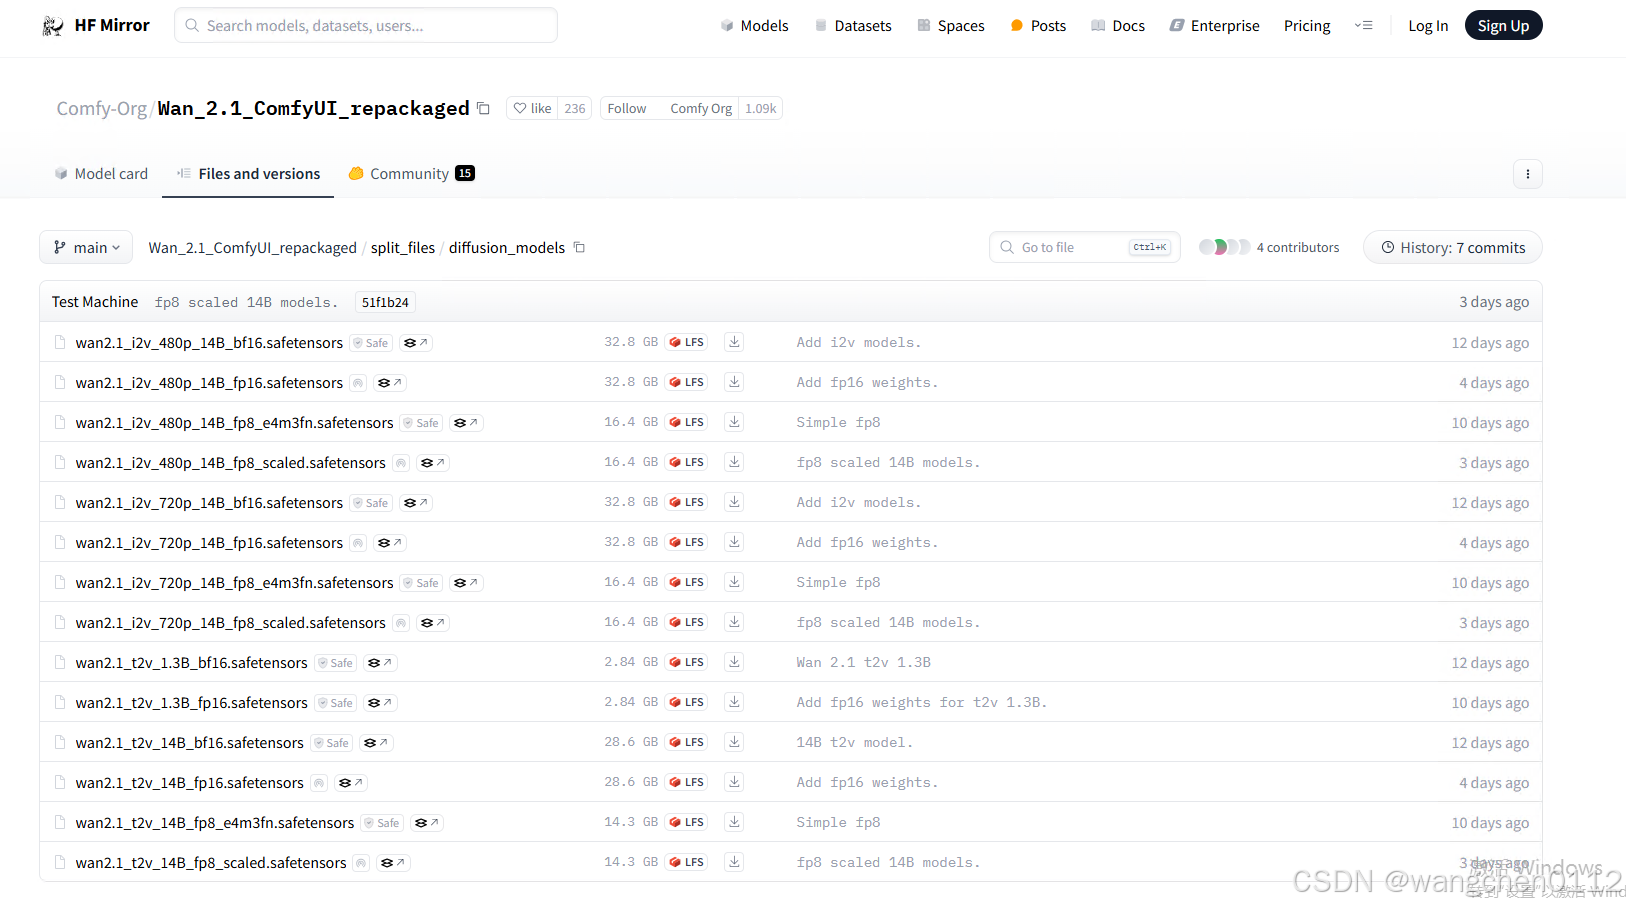Open 'Wan 2.1 t2v 1.3B' commit message
The height and width of the screenshot is (909, 1626).
coord(863,662)
